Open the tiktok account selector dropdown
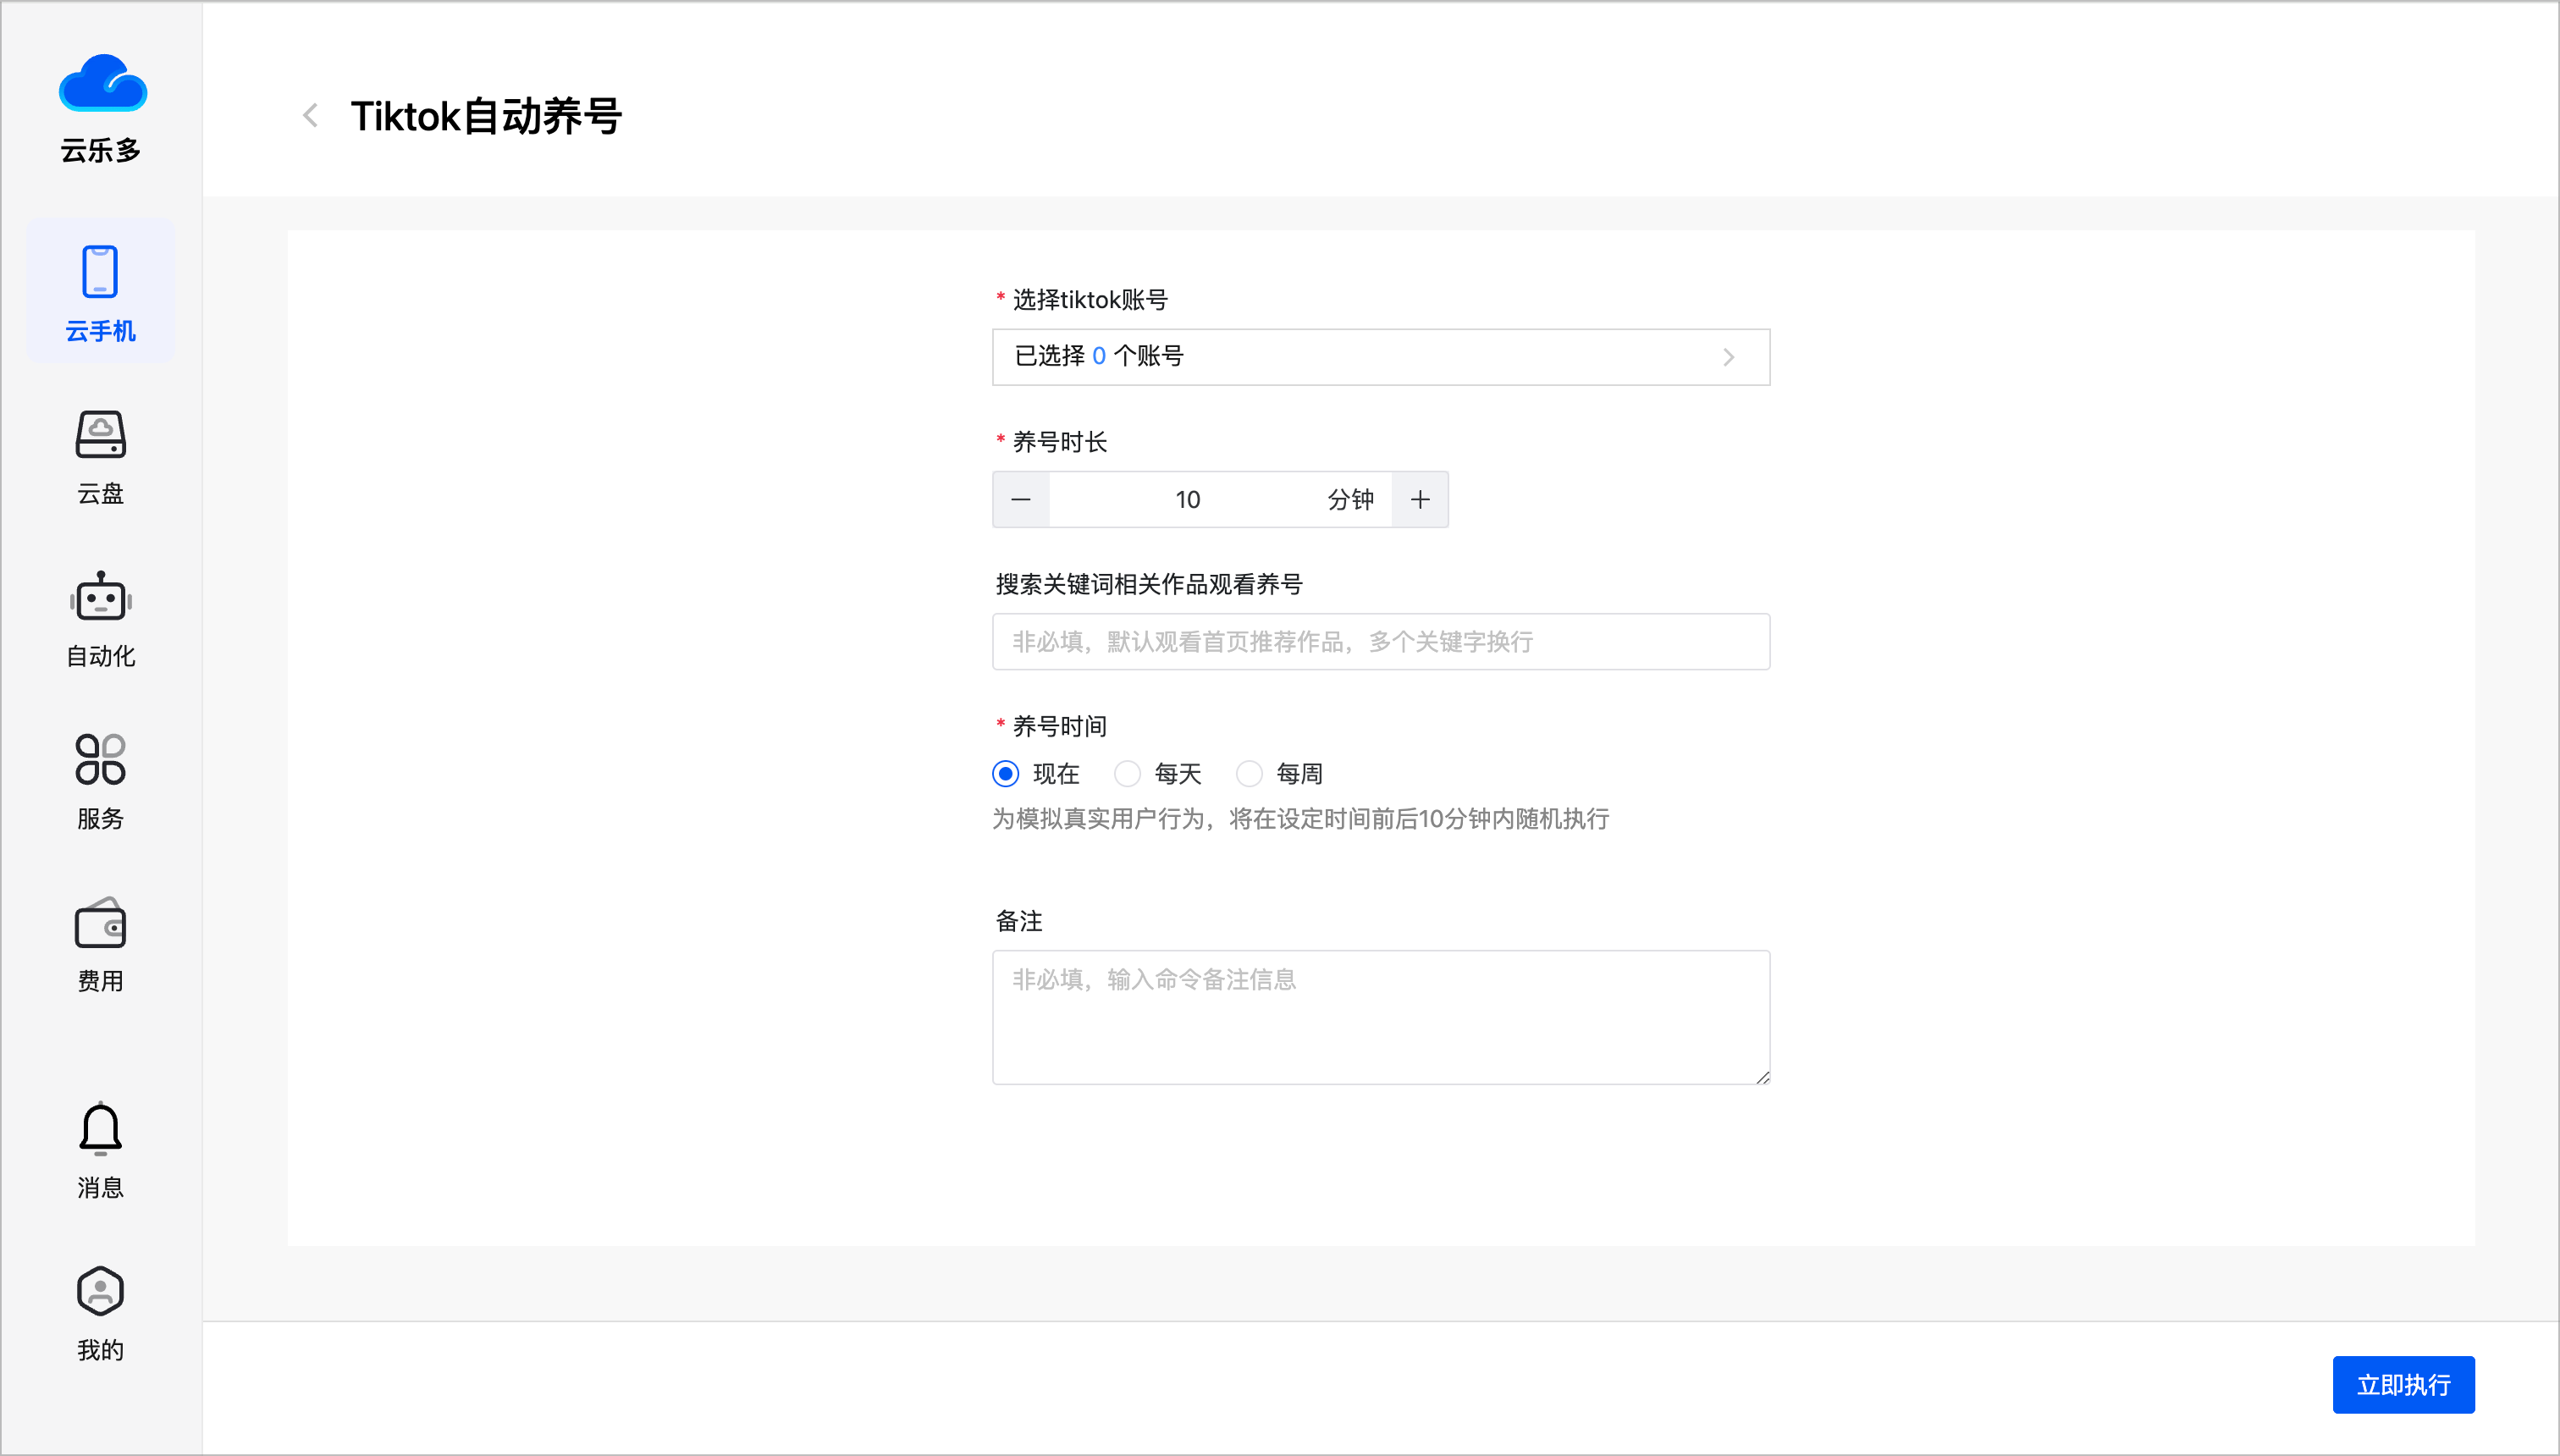 coord(1381,357)
